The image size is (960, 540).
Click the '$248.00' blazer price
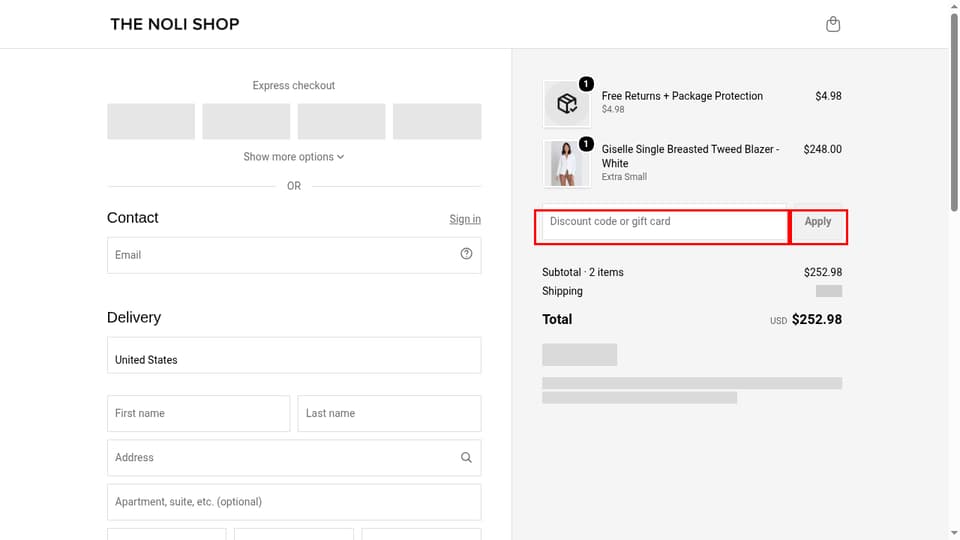tap(822, 149)
